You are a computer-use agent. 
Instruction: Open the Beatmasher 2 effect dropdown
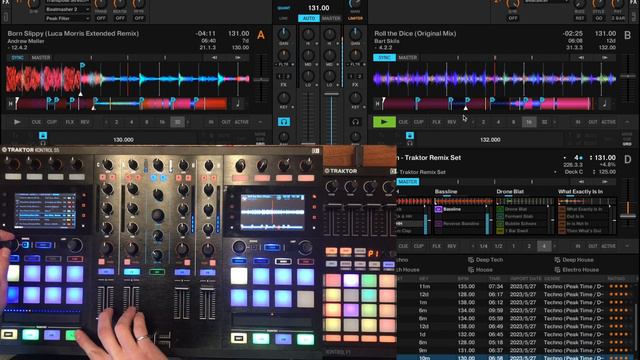click(x=67, y=9)
